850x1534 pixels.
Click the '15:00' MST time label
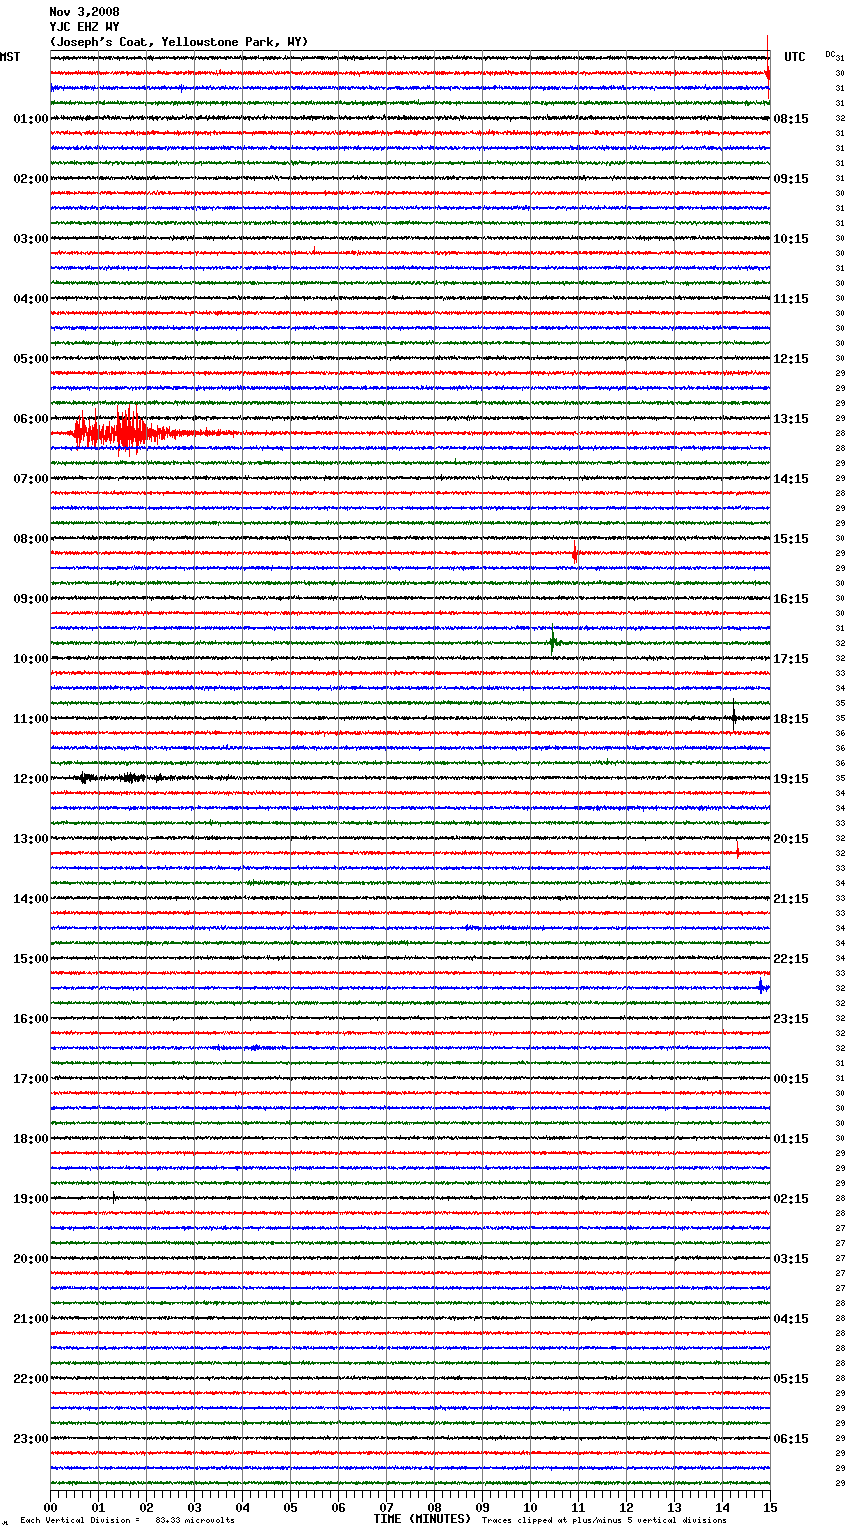pos(30,959)
